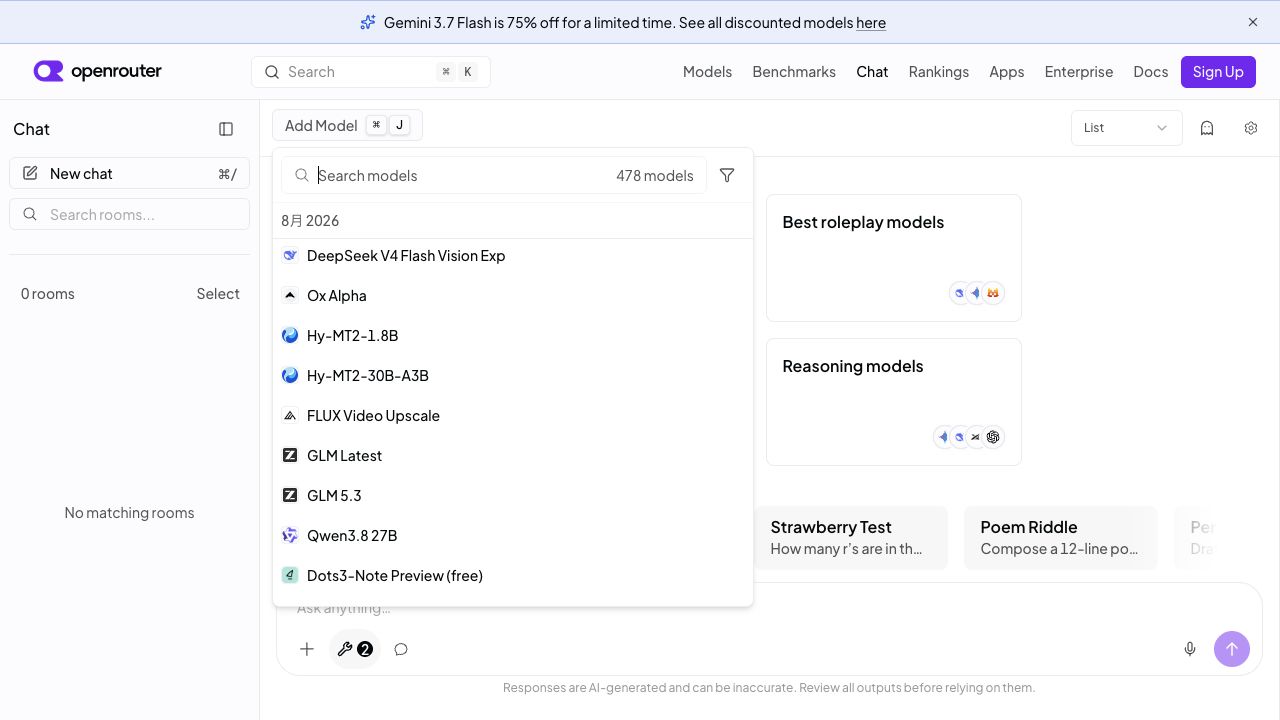Open the Benchmarks page
Image resolution: width=1280 pixels, height=720 pixels.
(x=794, y=72)
